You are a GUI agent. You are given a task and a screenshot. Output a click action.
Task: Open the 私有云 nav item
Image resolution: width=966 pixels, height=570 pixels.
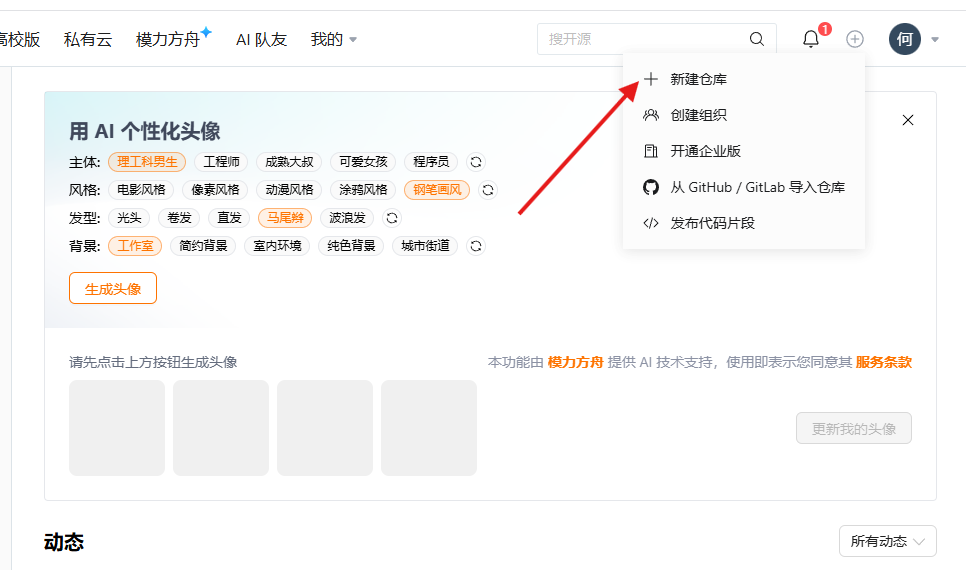(87, 39)
